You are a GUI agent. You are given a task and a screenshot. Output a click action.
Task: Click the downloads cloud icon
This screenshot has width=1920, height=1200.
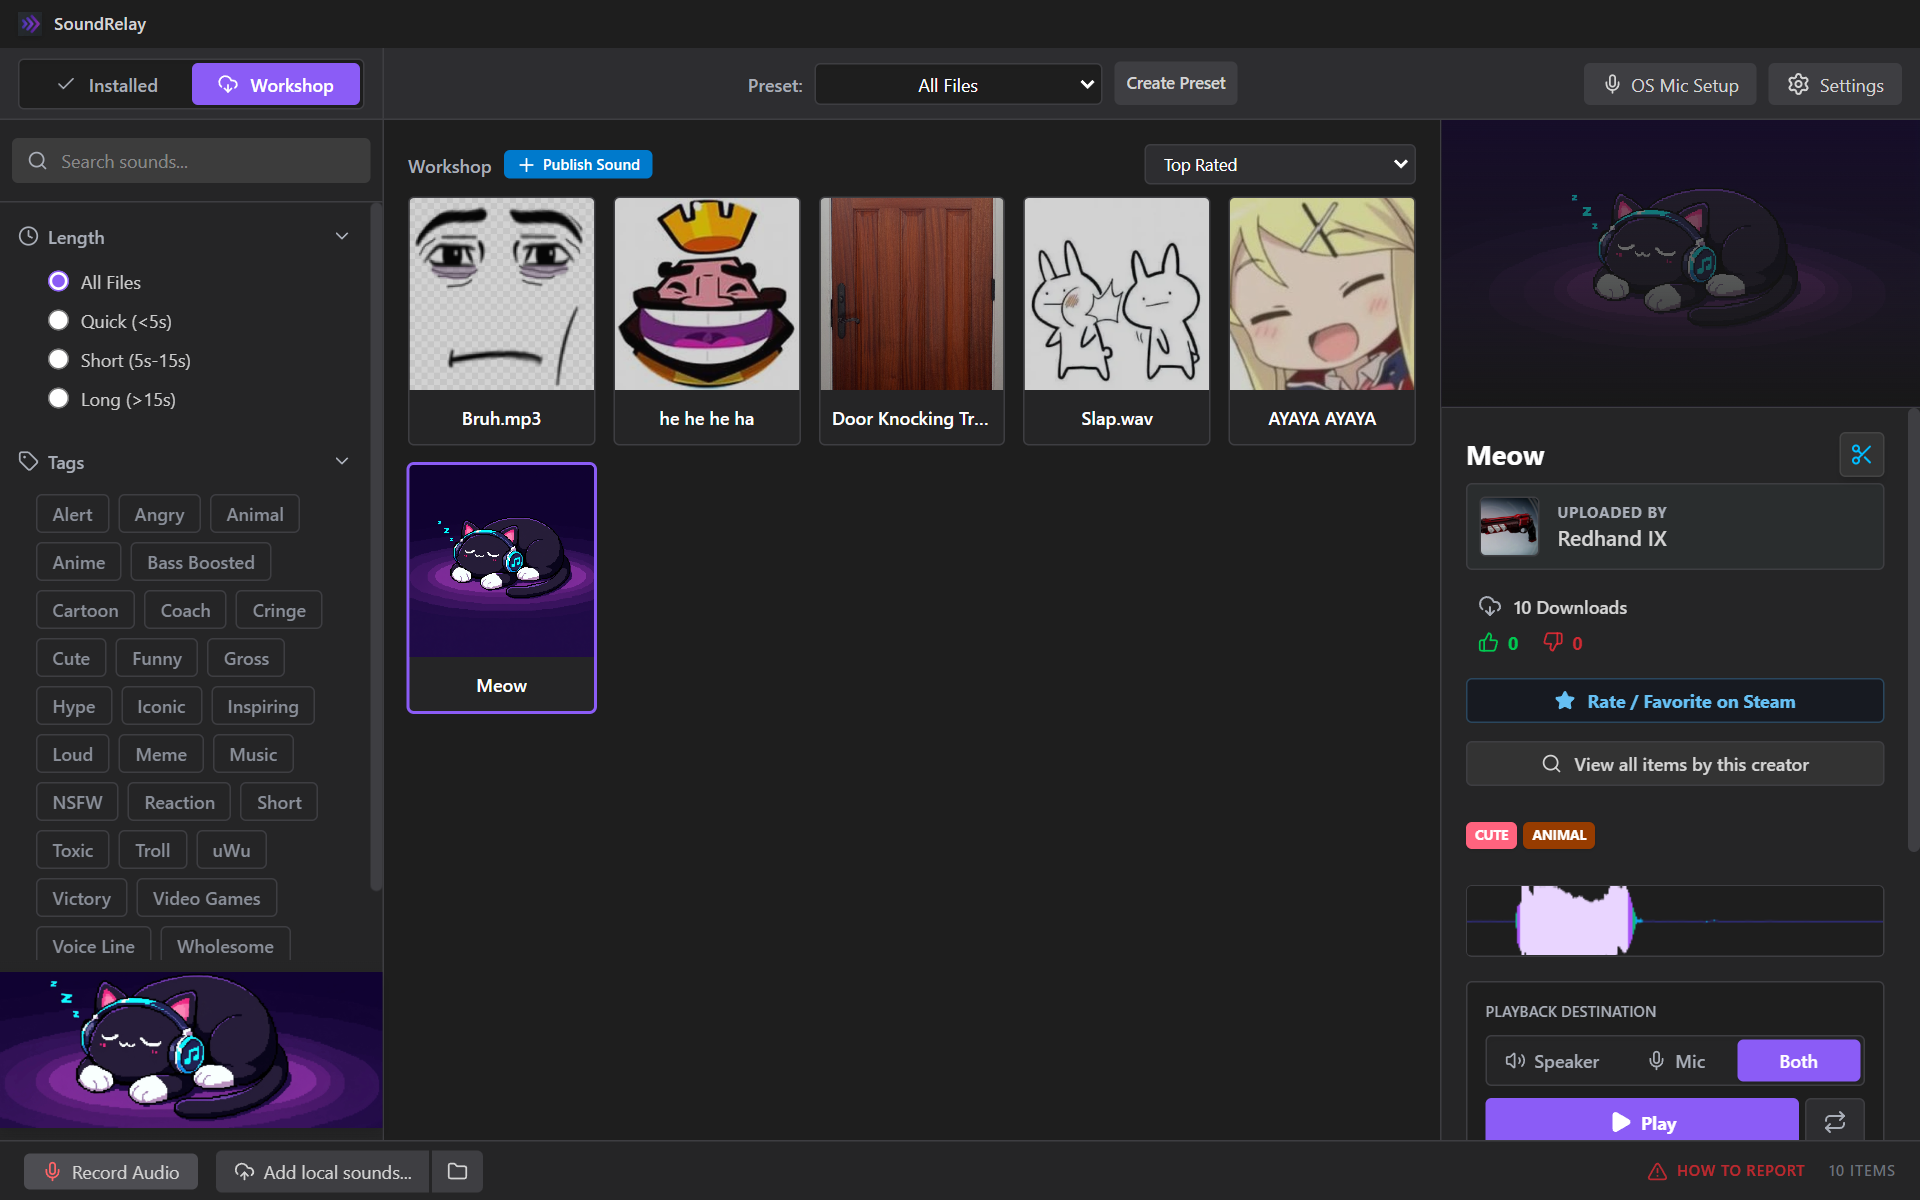pyautogui.click(x=1490, y=607)
